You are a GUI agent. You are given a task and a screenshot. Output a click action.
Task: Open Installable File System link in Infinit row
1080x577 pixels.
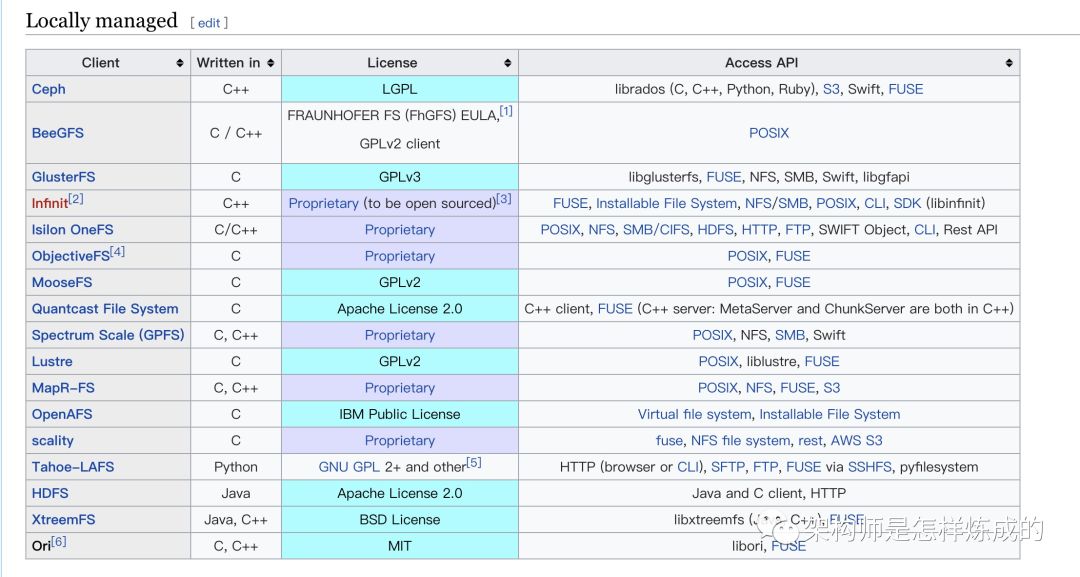tap(666, 203)
